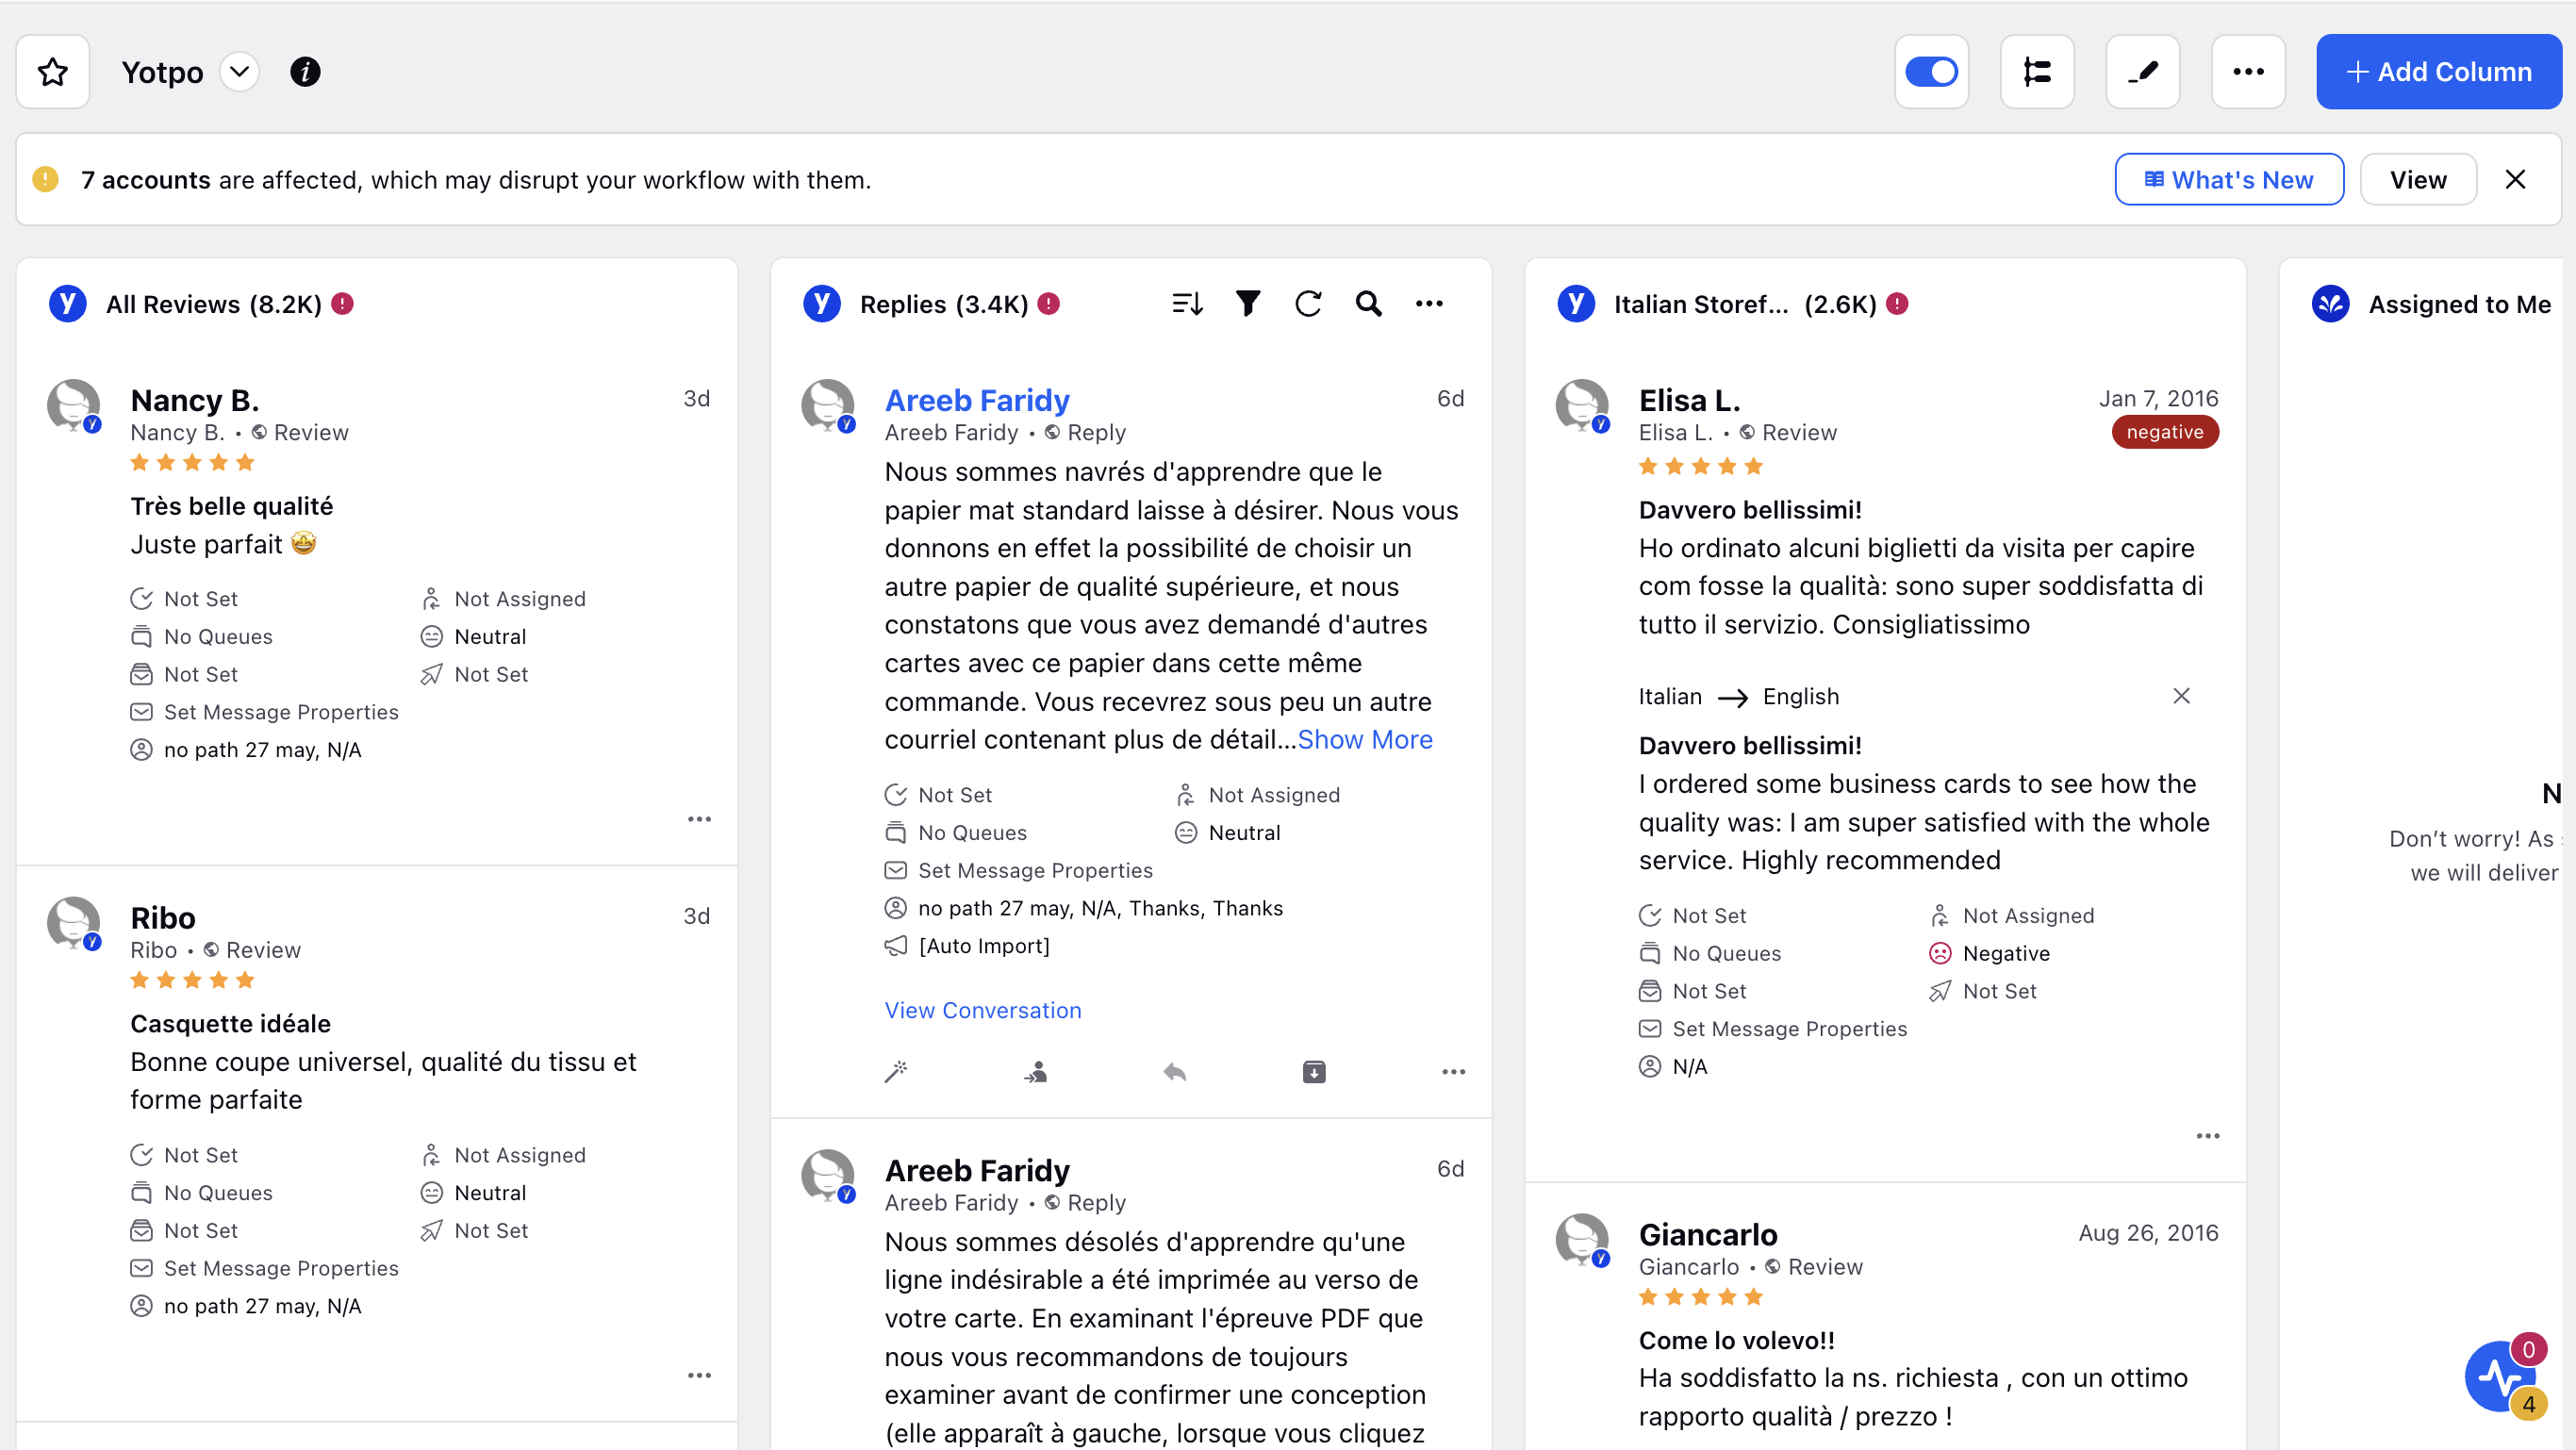This screenshot has height=1450, width=2576.
Task: Open the Yotpo dashboard dropdown chevron
Action: (239, 72)
